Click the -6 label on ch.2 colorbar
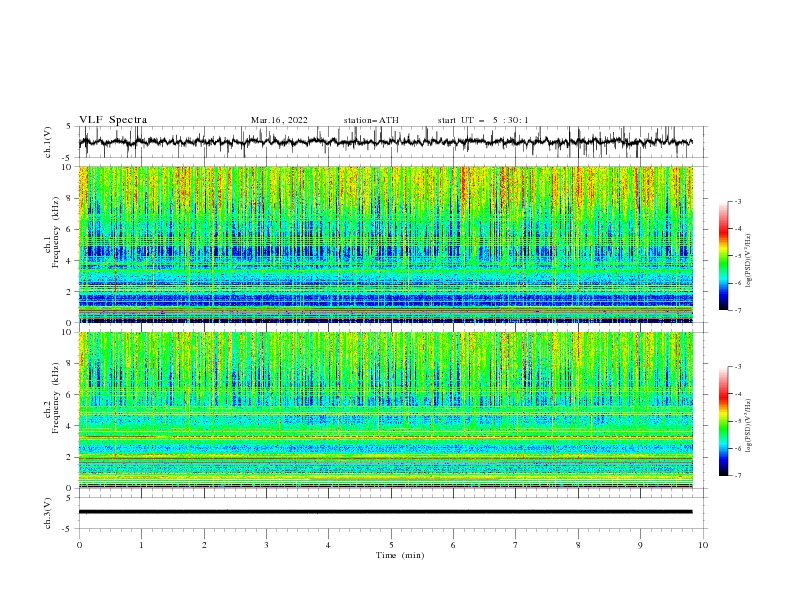The width and height of the screenshot is (792, 612). (738, 448)
